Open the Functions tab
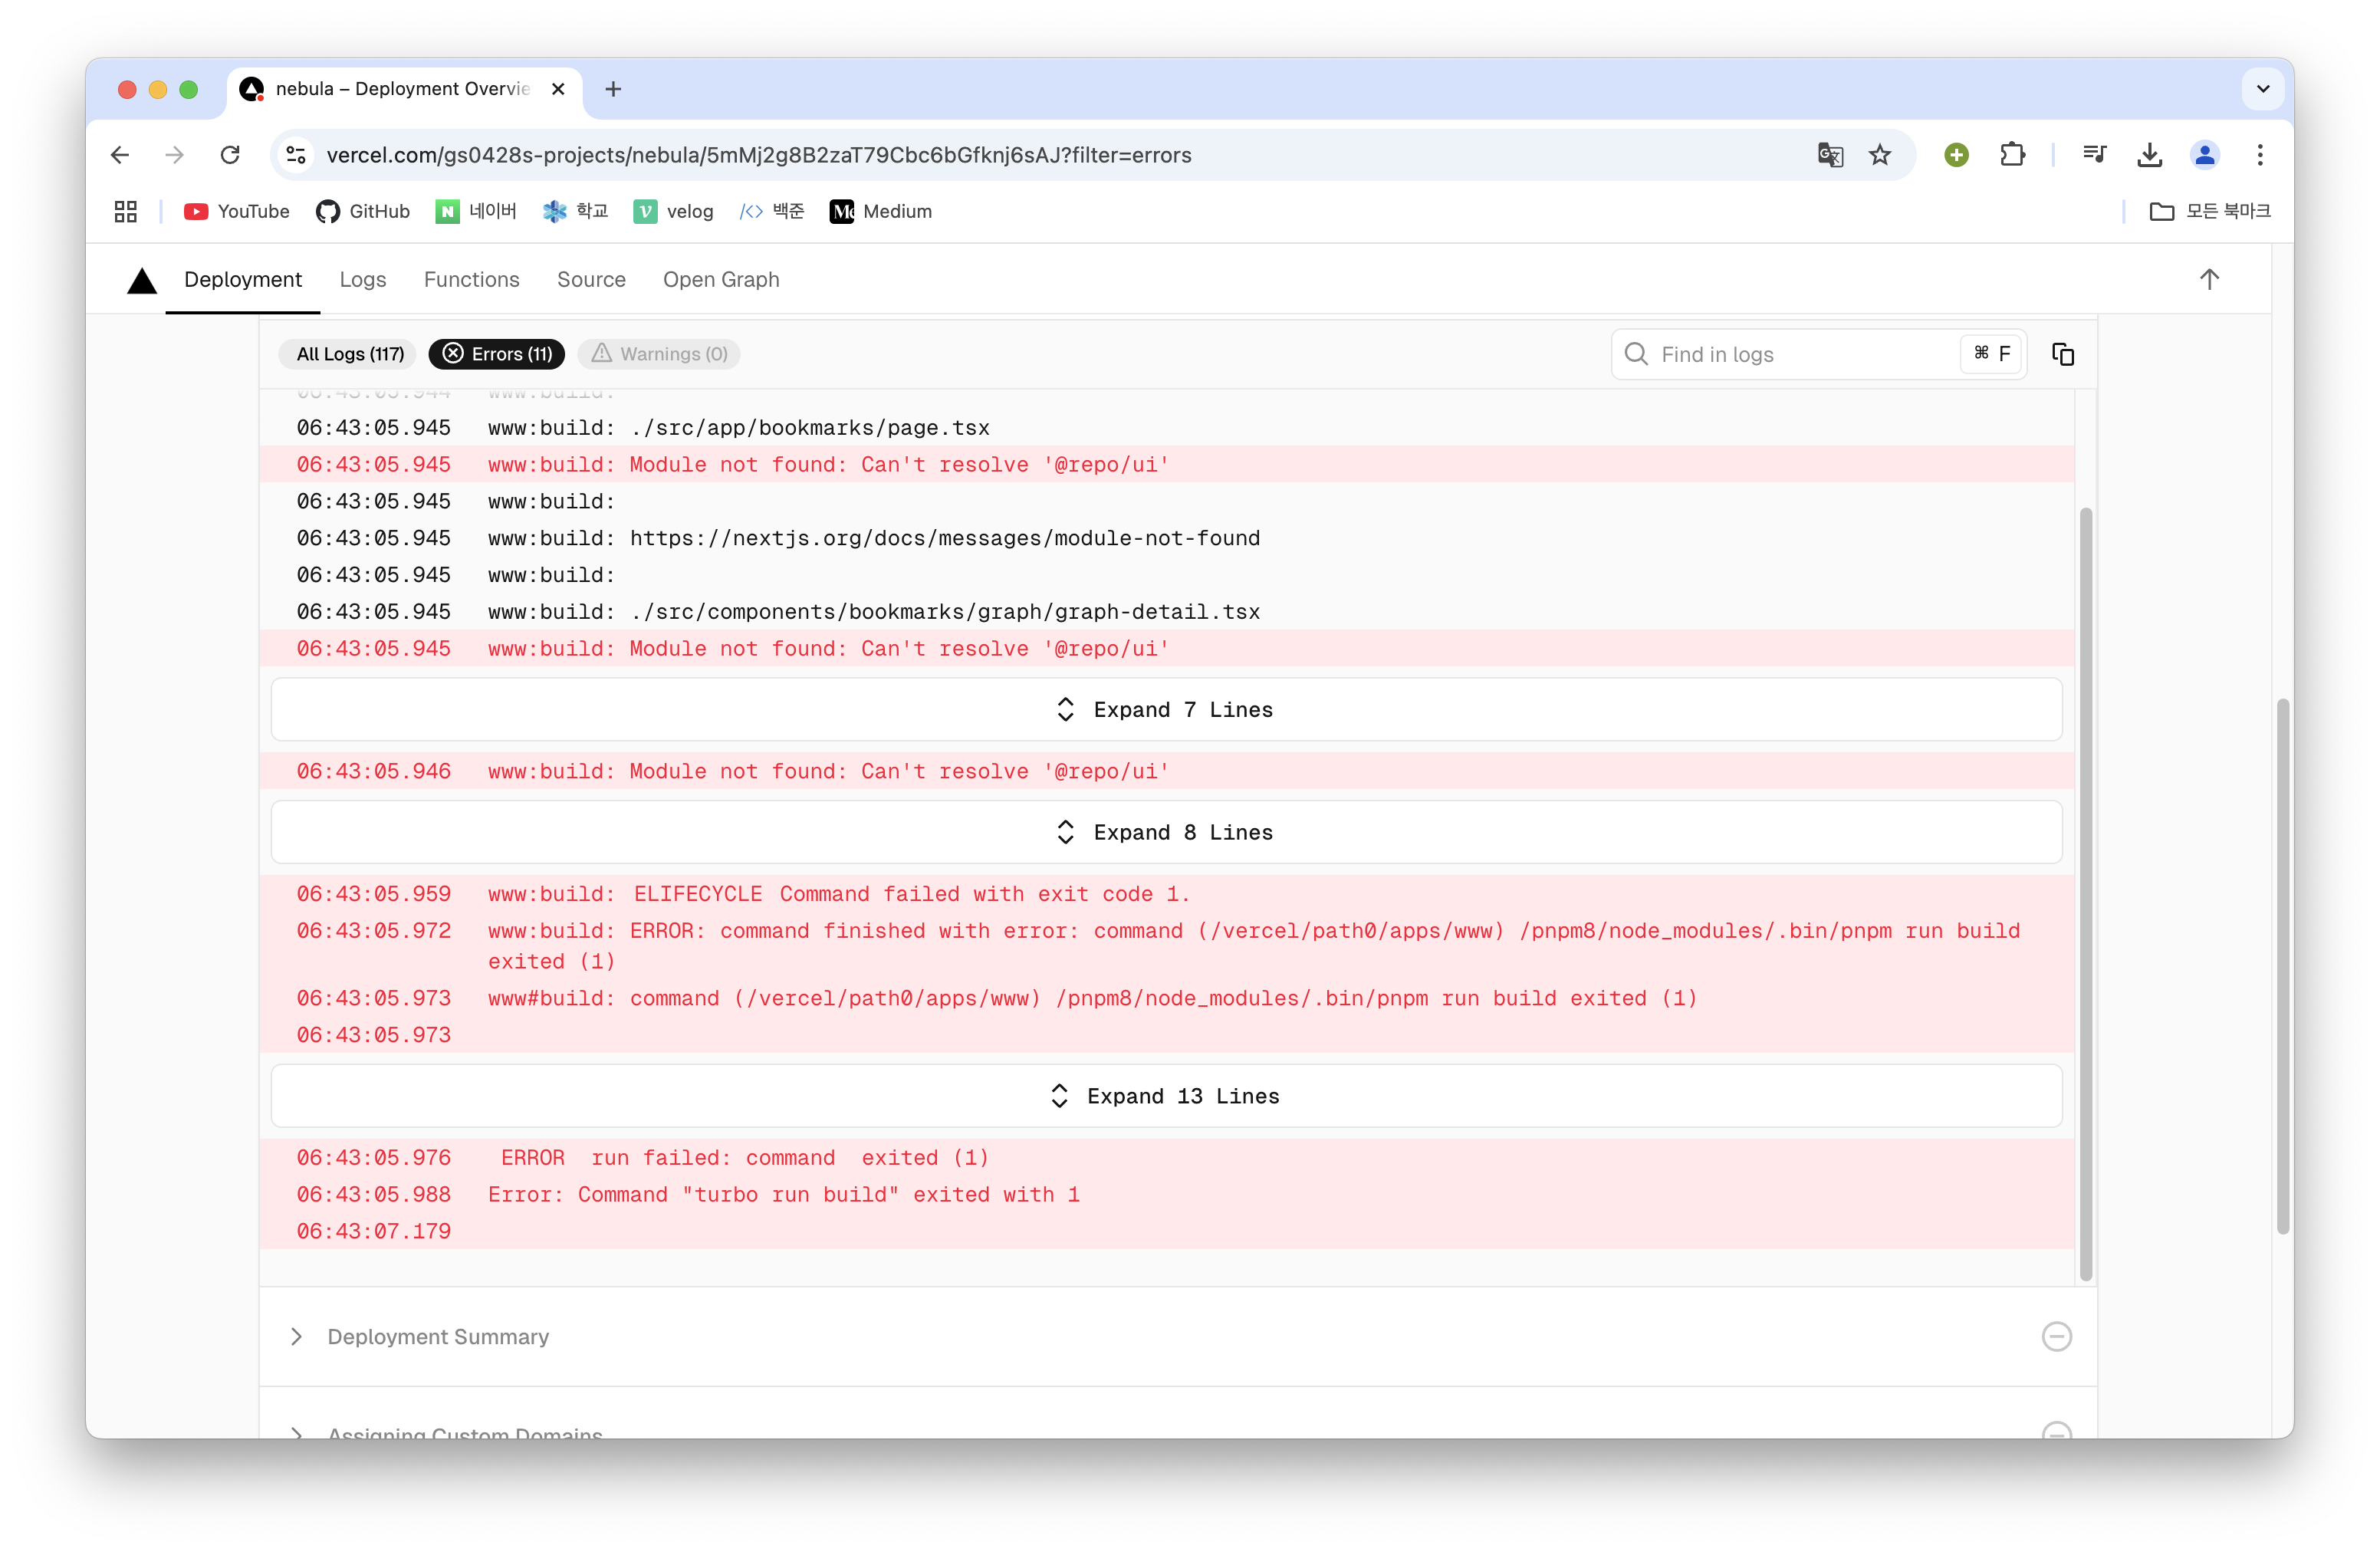The image size is (2380, 1552). (471, 280)
